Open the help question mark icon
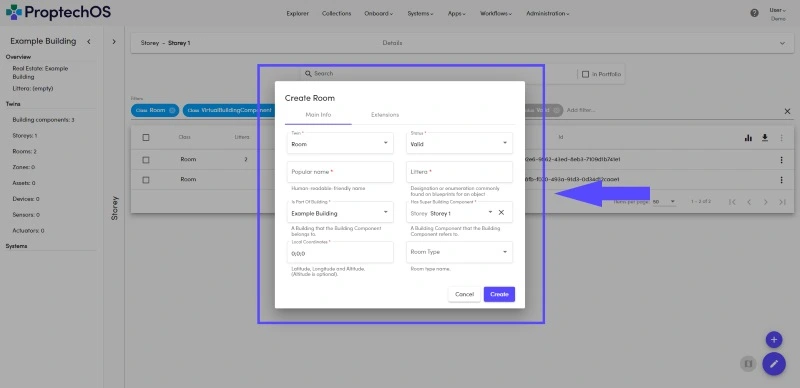Viewport: 800px width, 388px height. (754, 13)
